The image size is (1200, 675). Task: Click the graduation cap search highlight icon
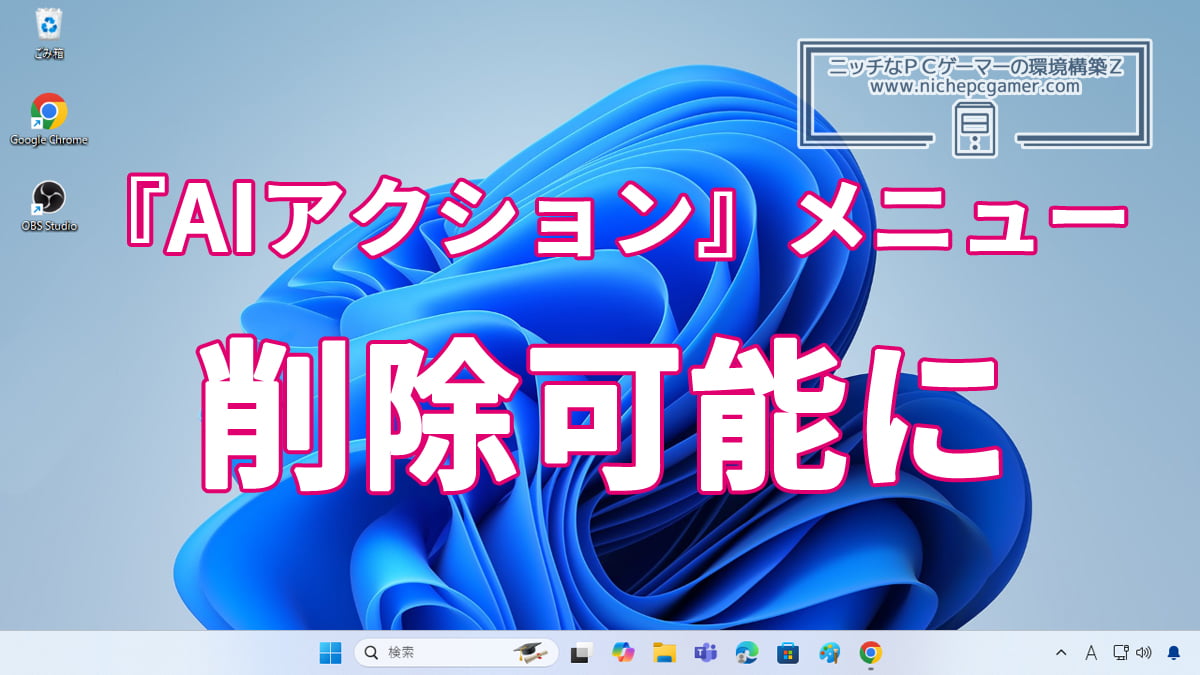[531, 653]
